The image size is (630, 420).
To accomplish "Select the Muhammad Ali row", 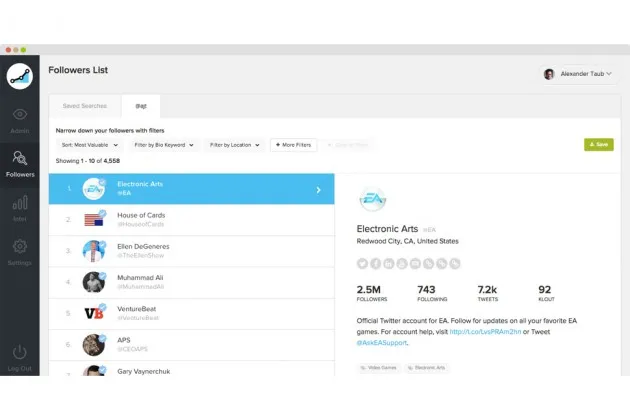I will (192, 282).
